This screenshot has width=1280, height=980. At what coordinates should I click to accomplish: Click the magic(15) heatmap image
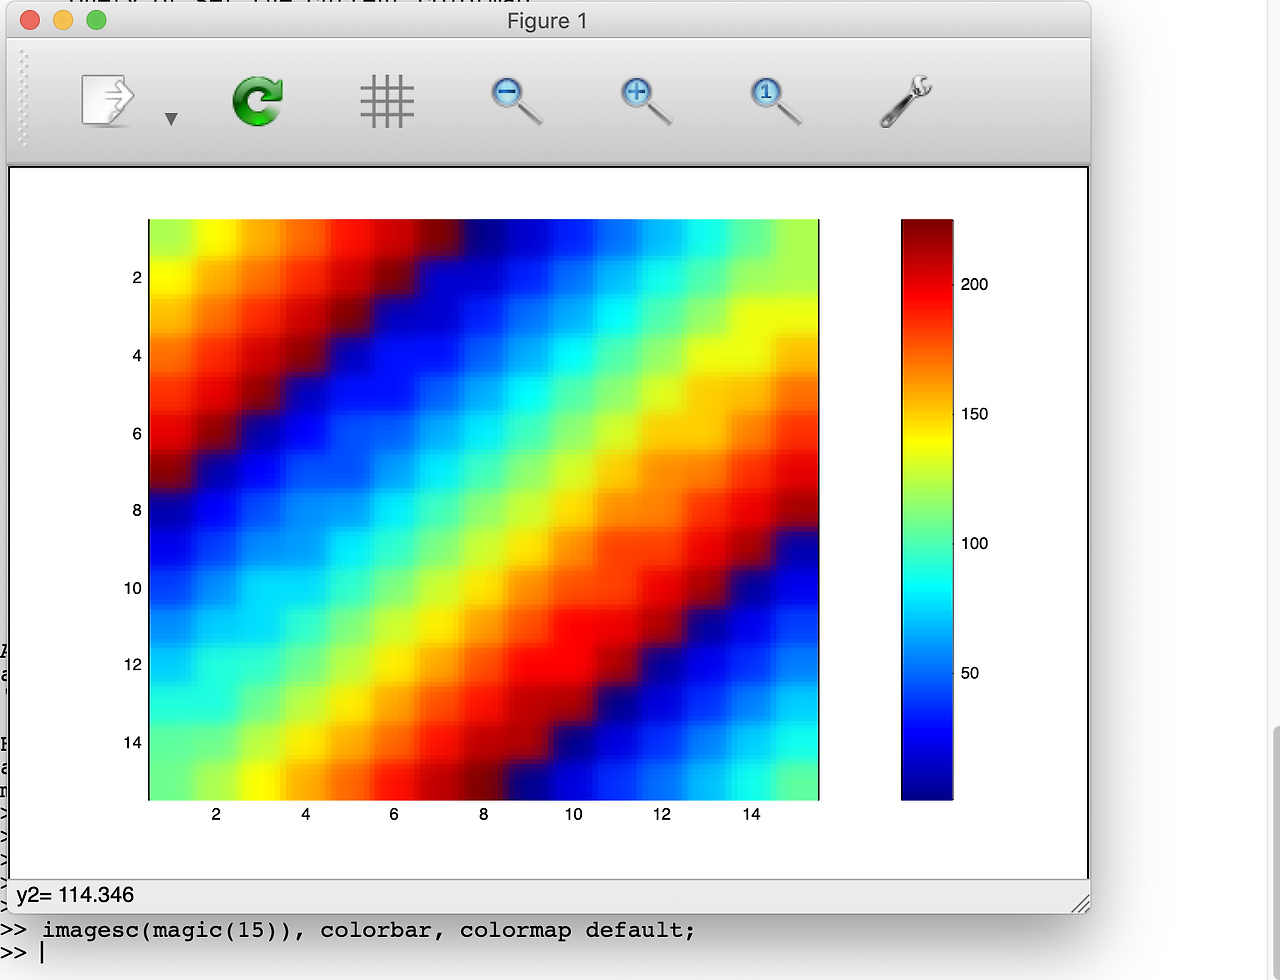click(x=484, y=510)
